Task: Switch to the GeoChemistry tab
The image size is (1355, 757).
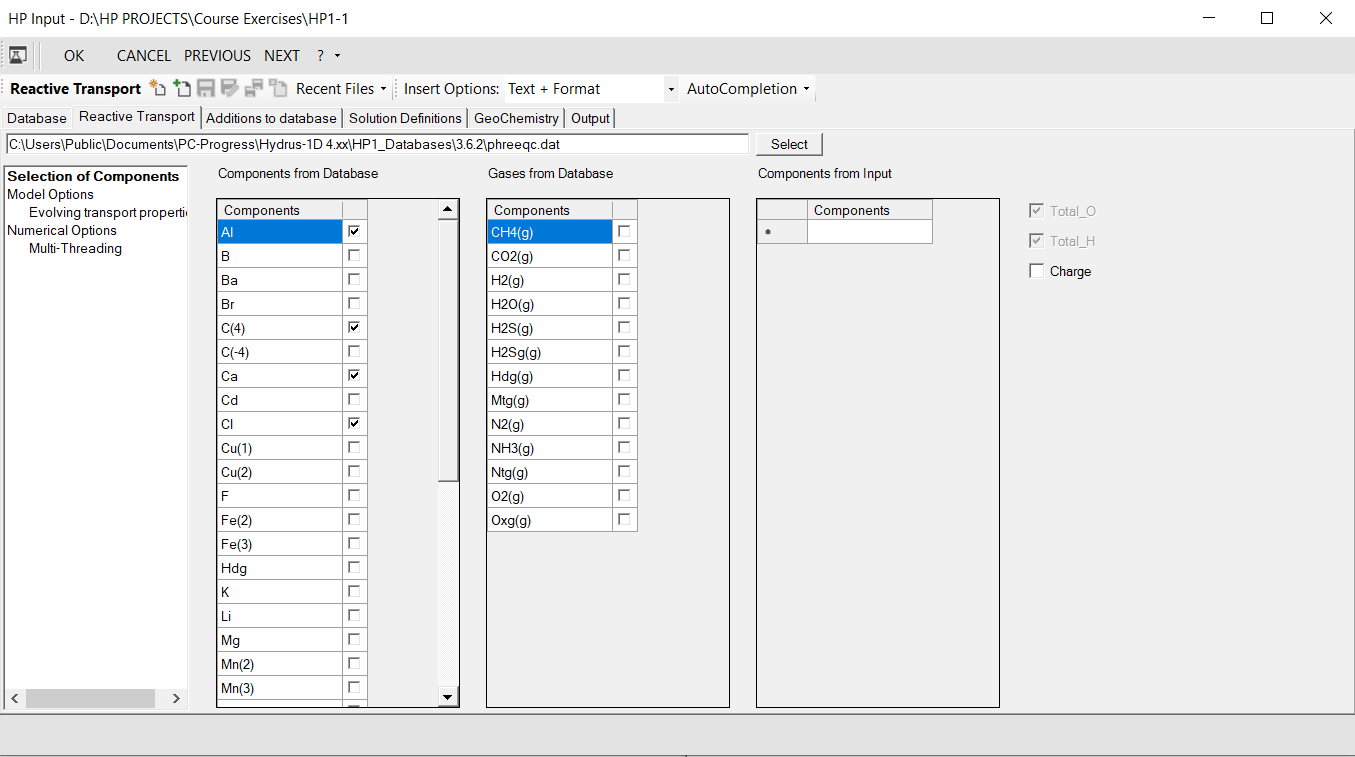Action: 516,118
